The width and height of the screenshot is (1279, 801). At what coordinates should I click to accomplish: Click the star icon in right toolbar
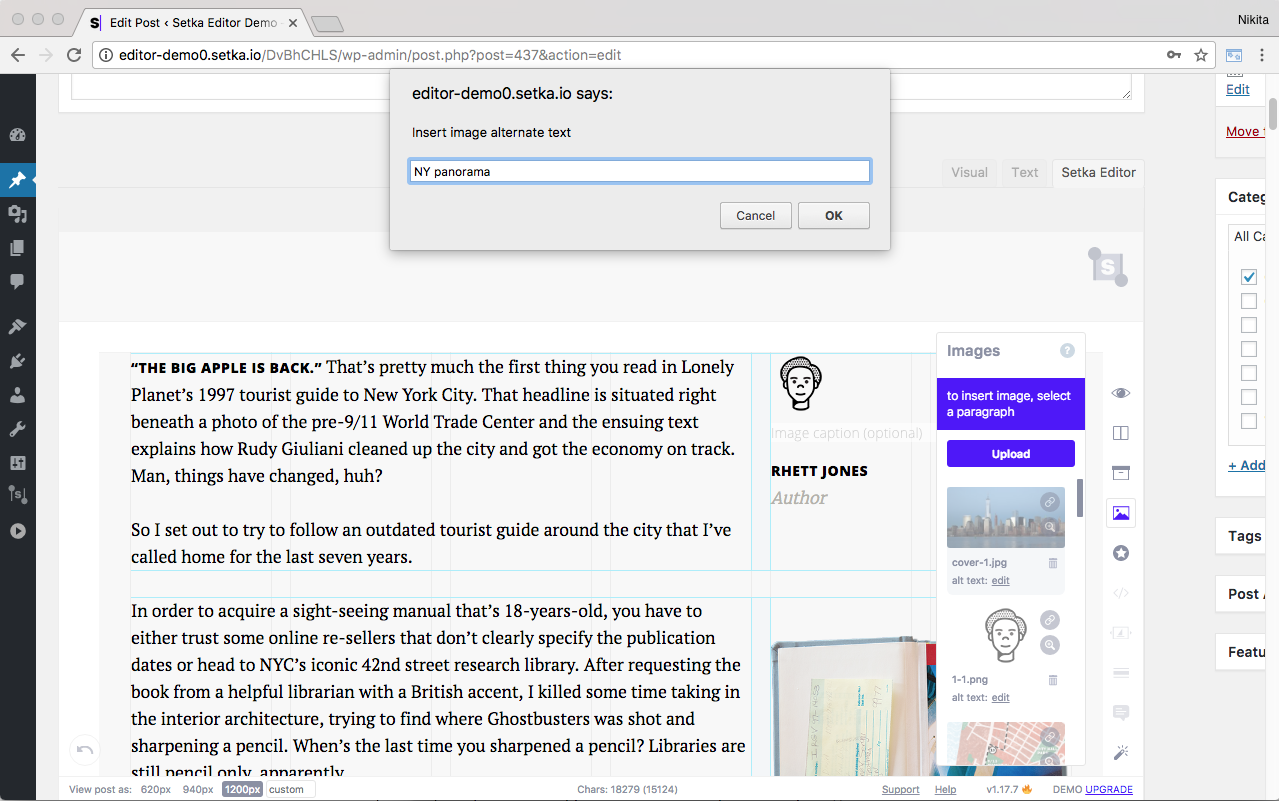coord(1121,553)
